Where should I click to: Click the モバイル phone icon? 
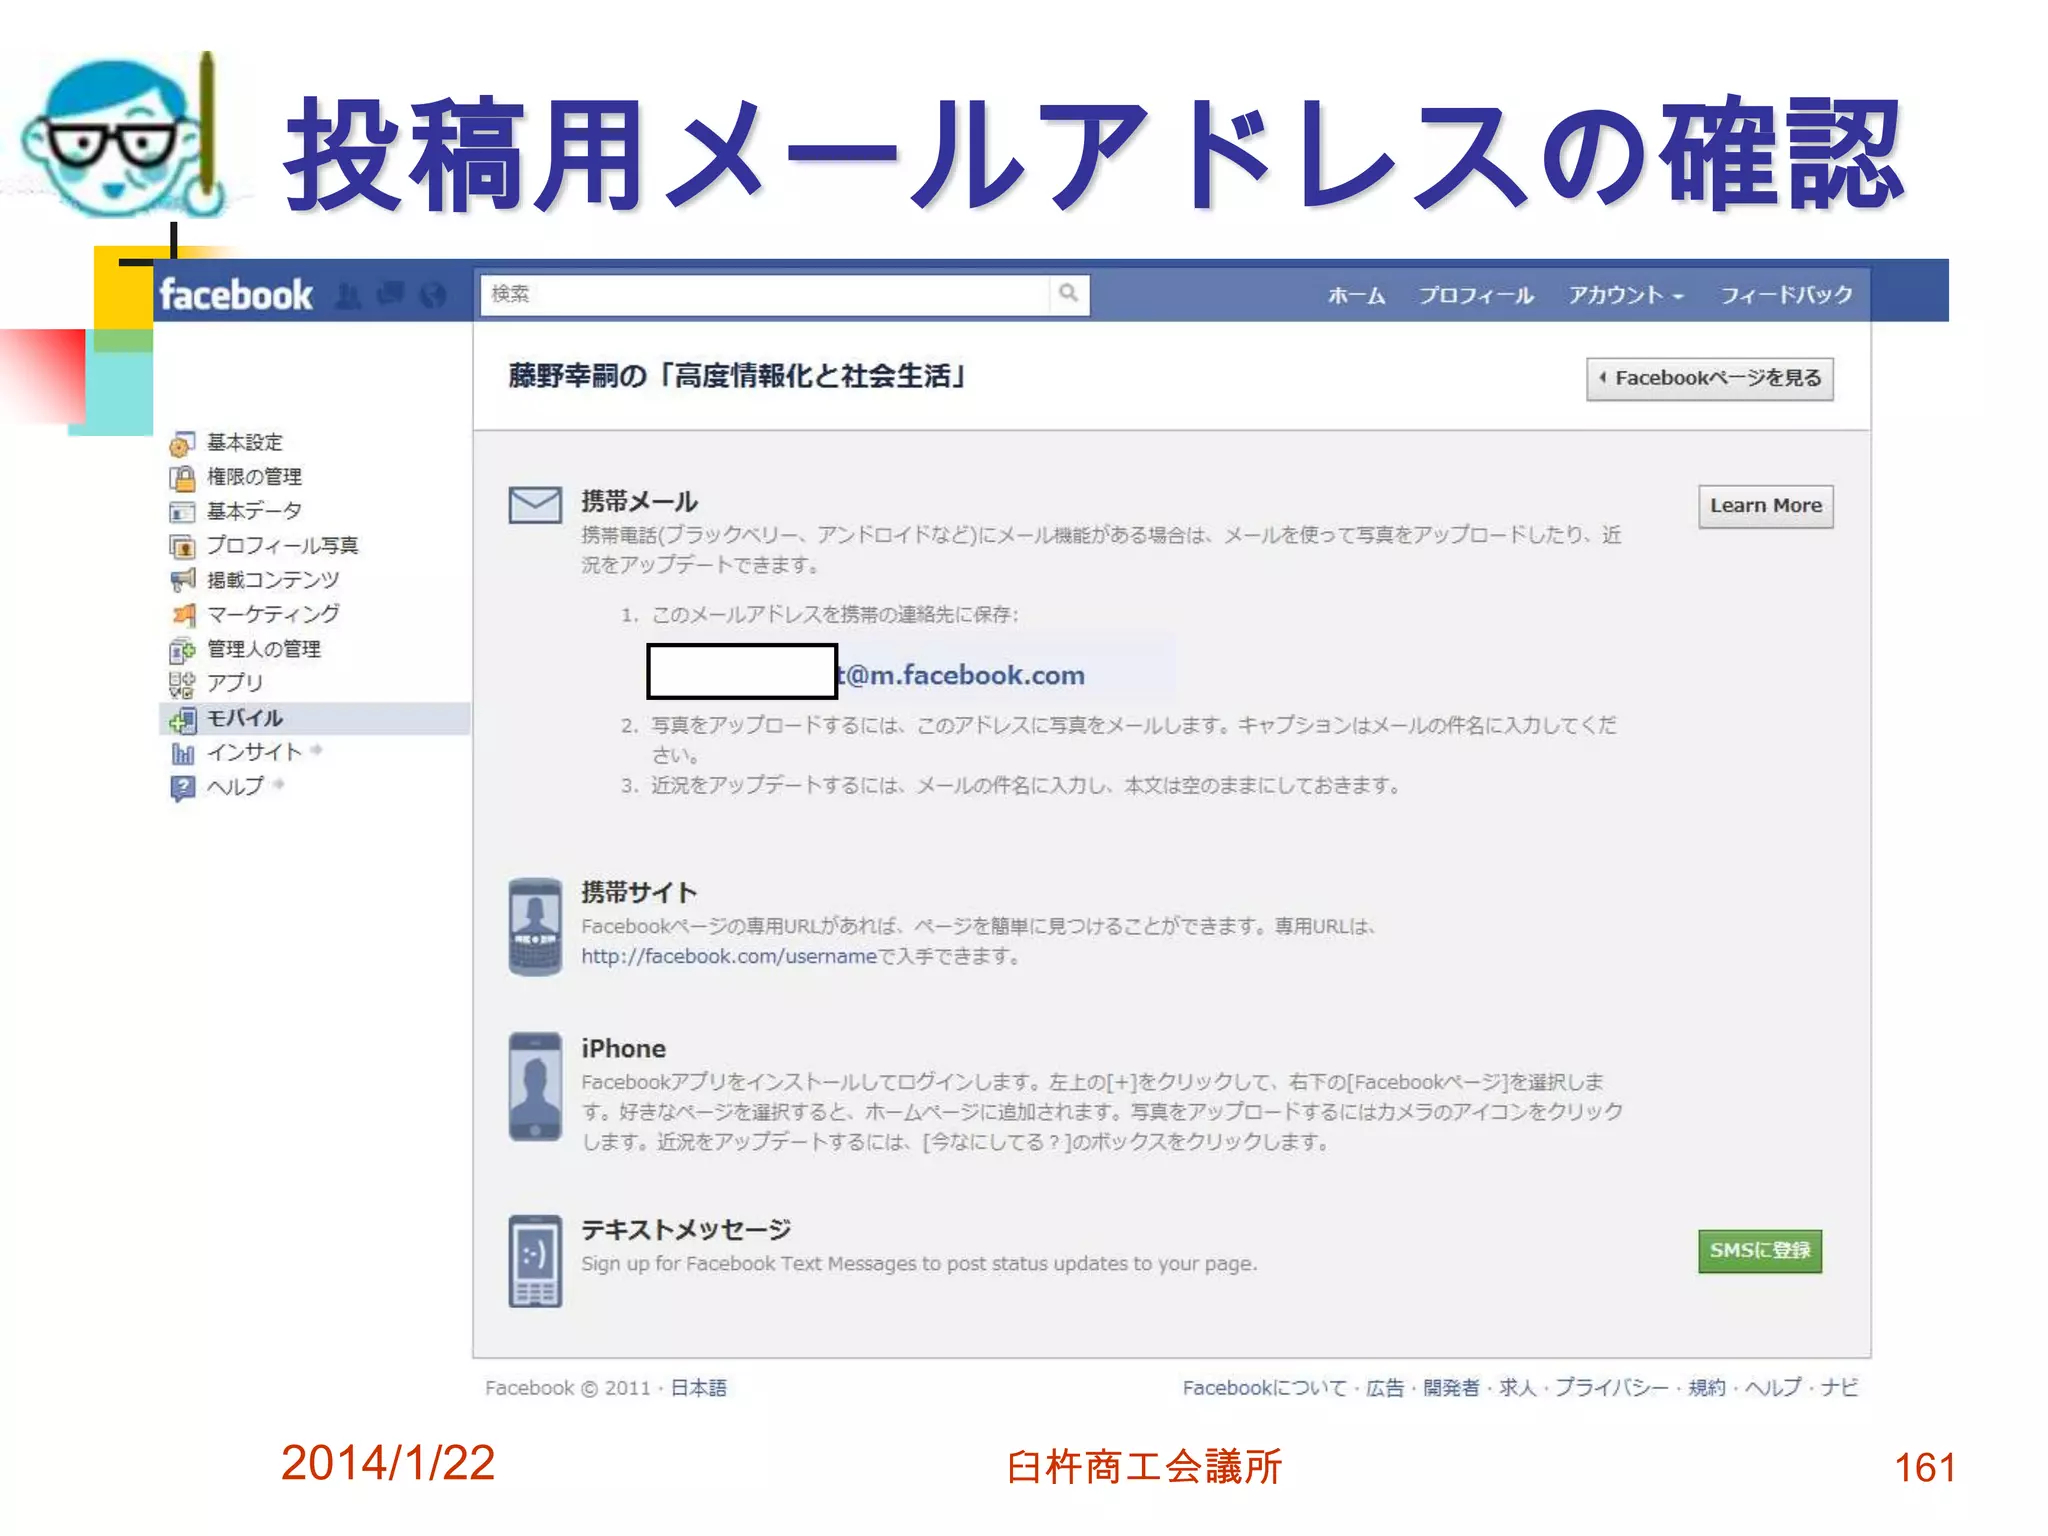click(182, 720)
